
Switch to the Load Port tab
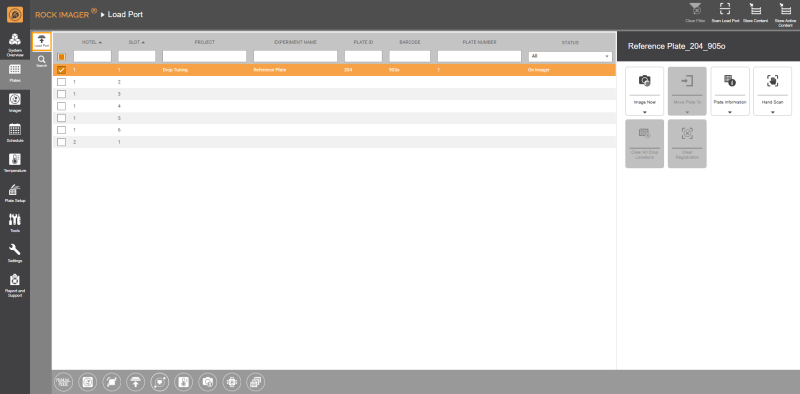(x=41, y=42)
